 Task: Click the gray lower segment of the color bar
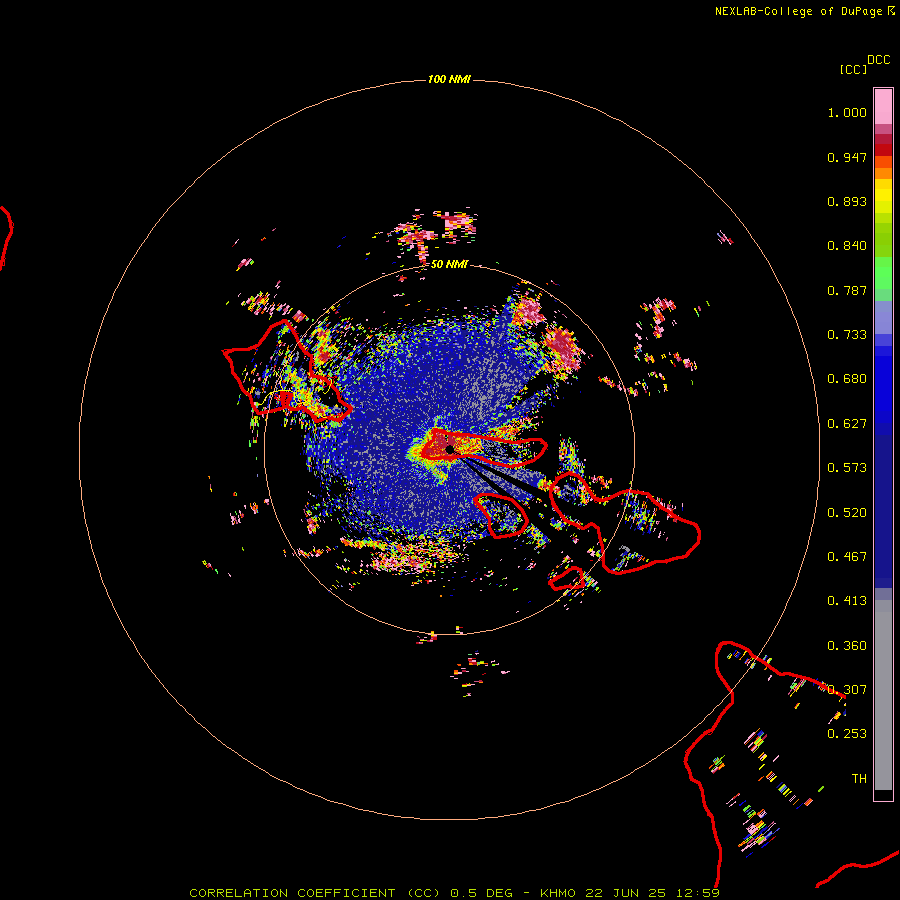883,695
